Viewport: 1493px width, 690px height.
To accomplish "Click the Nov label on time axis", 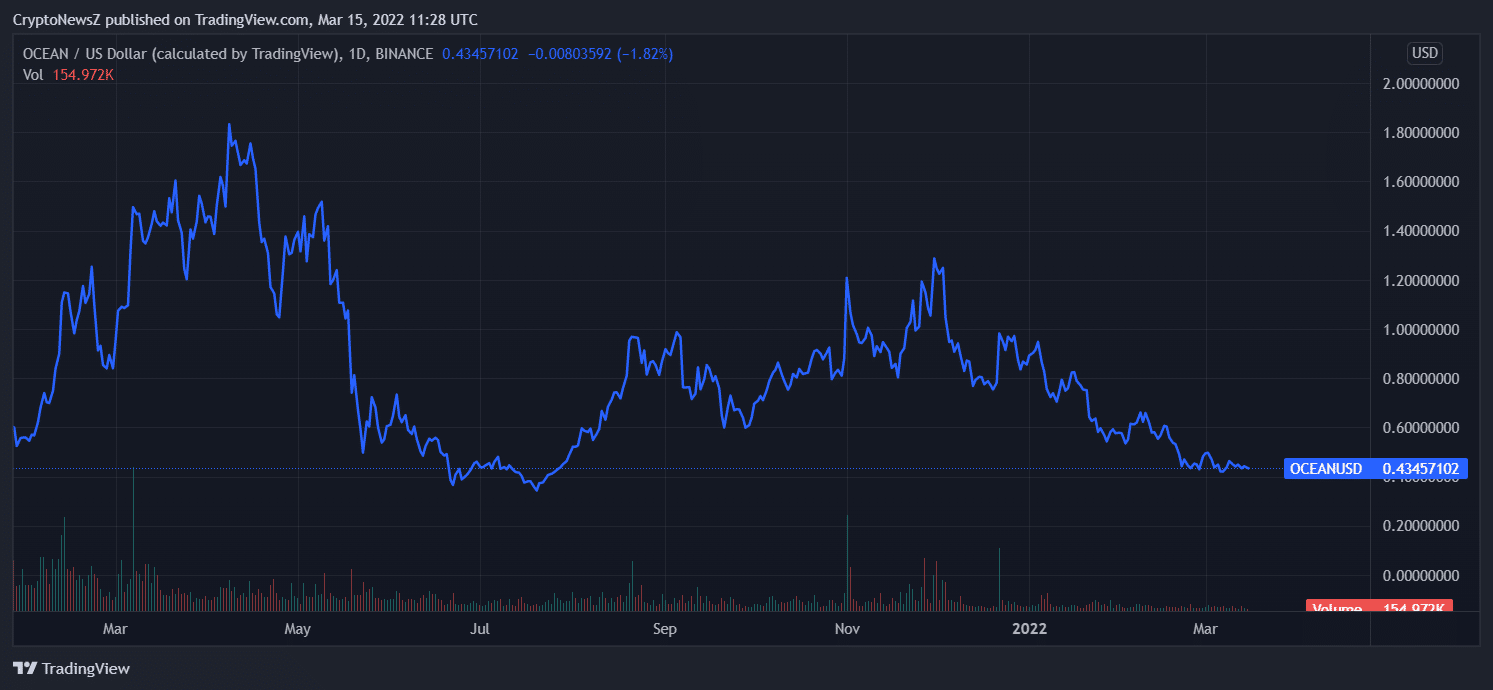I will pyautogui.click(x=847, y=629).
